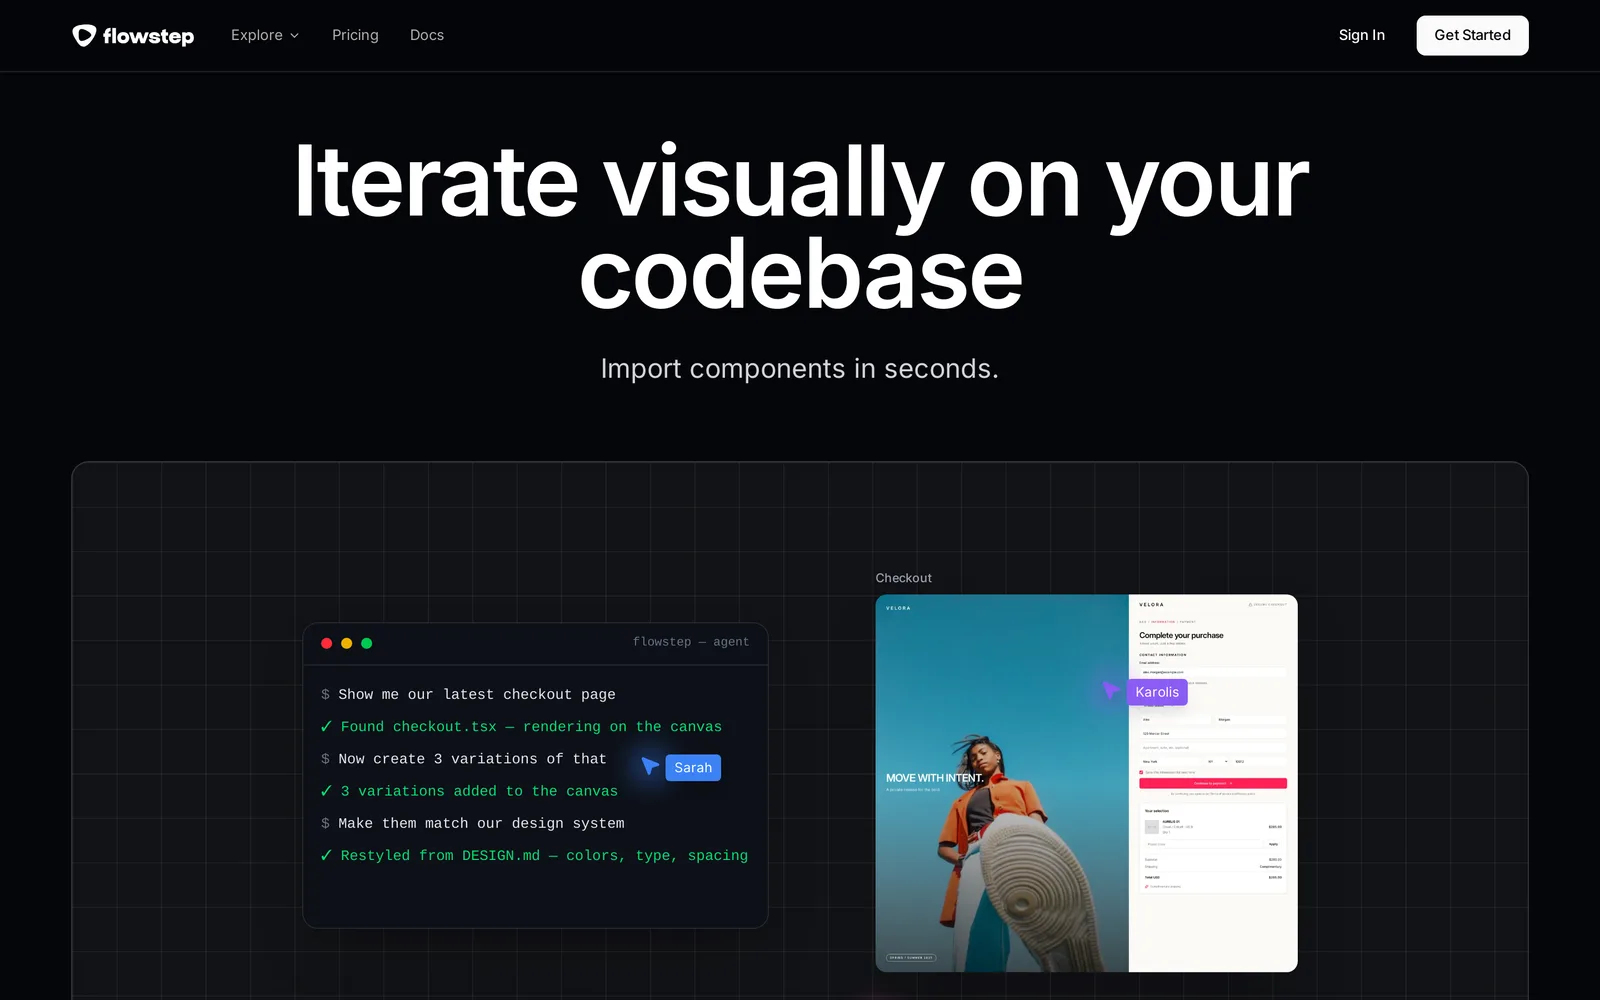Click the product thumbnail under "Your selection"
This screenshot has width=1600, height=1000.
(1151, 827)
